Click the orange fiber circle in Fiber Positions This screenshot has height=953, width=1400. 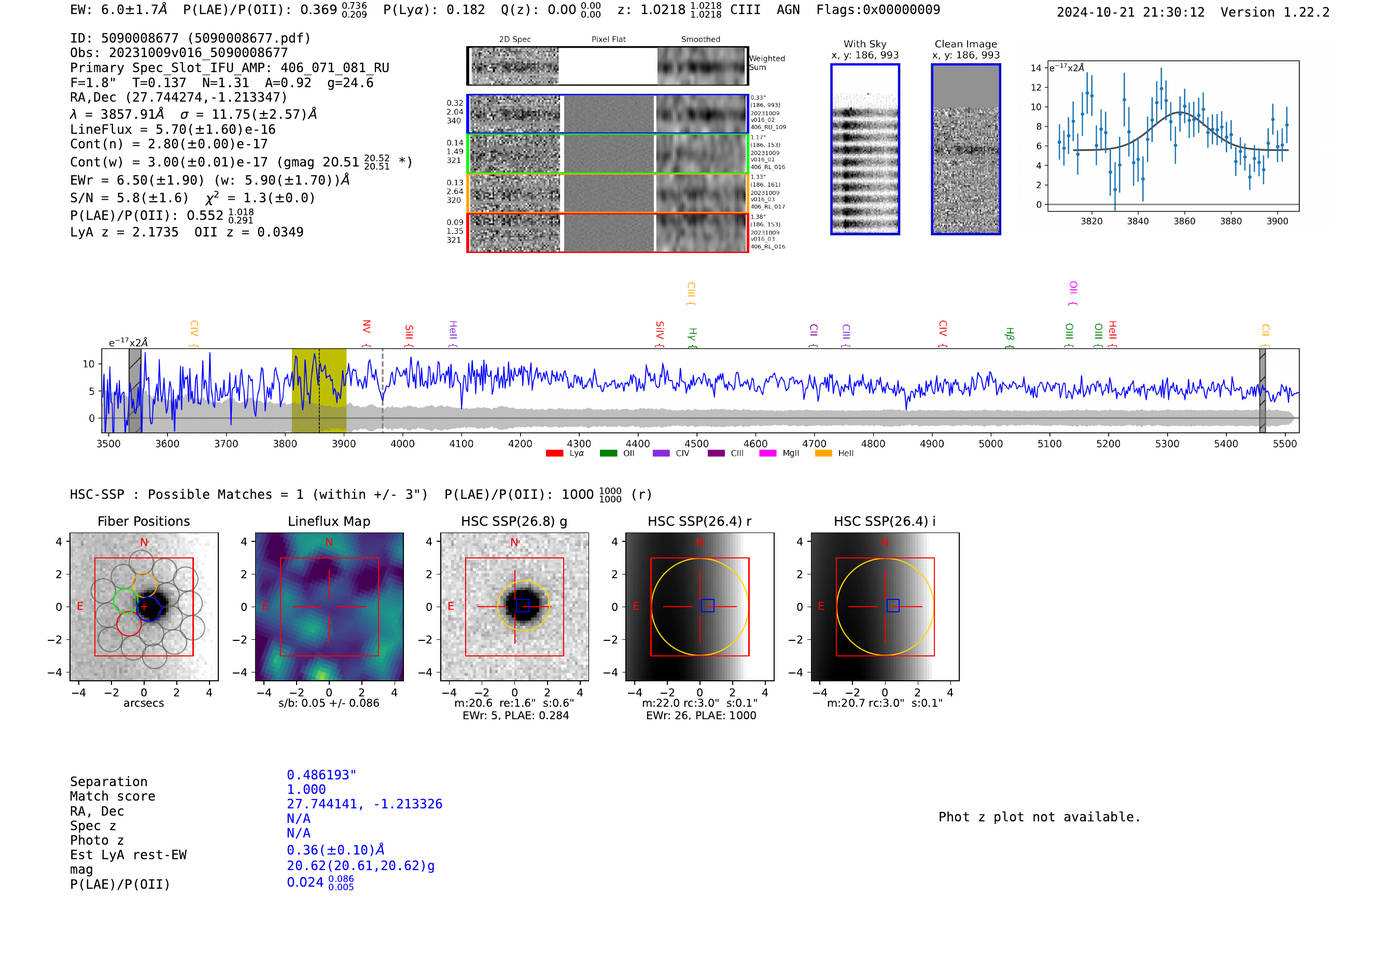(x=144, y=583)
